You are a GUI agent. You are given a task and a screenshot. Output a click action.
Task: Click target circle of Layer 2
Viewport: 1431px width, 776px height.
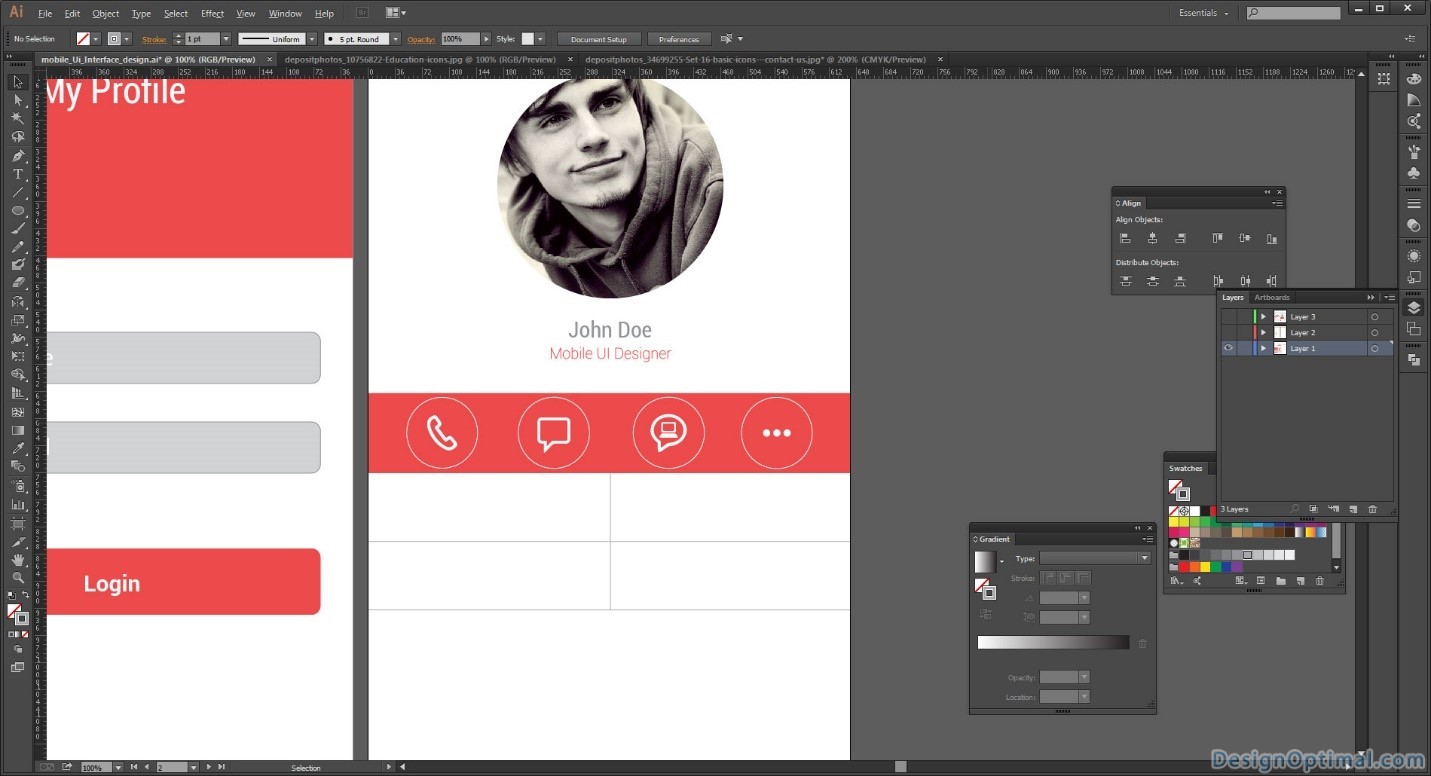[1374, 333]
